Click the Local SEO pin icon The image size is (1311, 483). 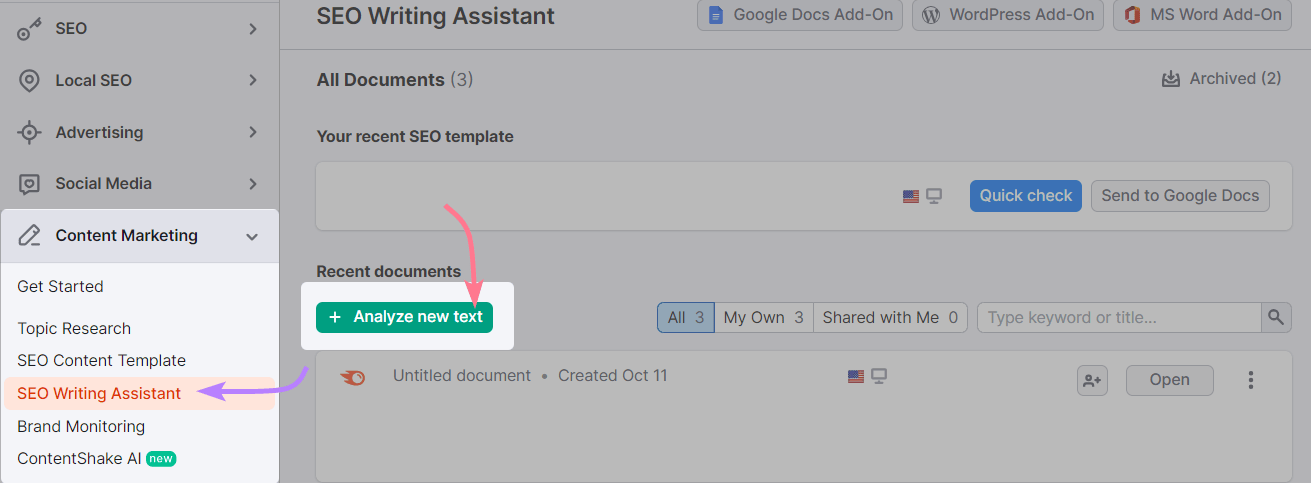coord(29,81)
